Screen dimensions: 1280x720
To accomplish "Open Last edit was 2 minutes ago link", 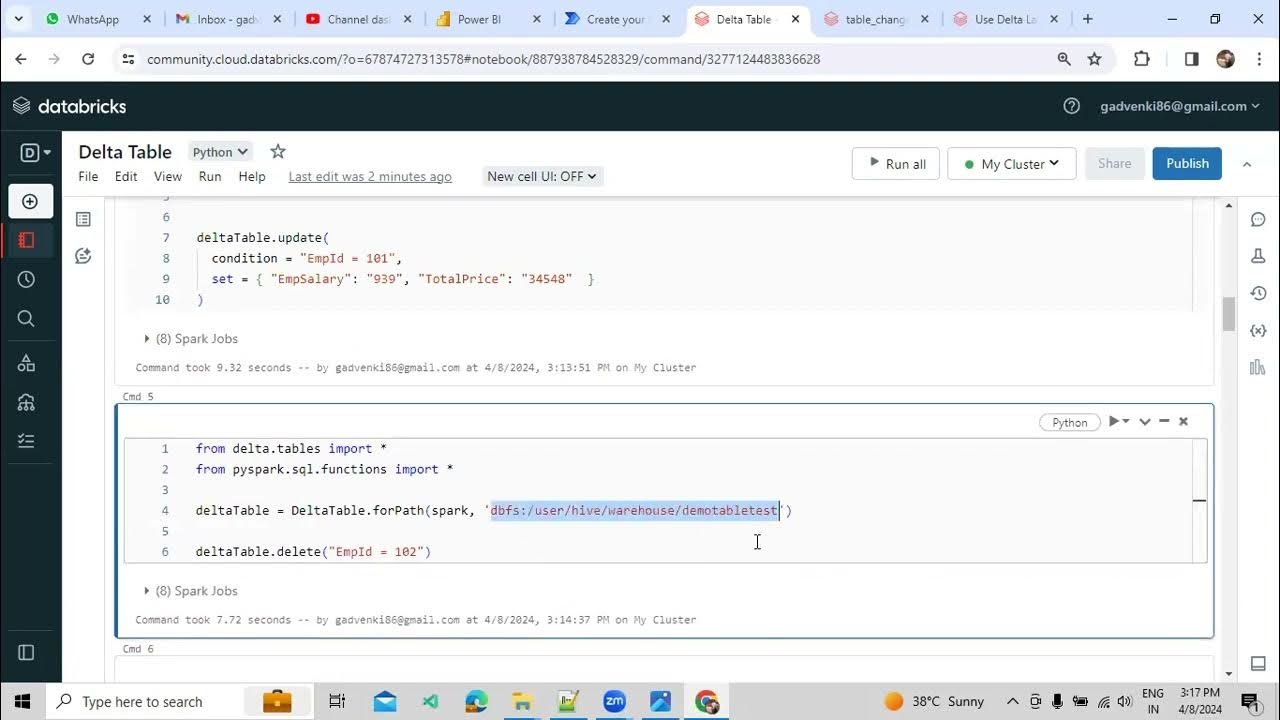I will (370, 176).
